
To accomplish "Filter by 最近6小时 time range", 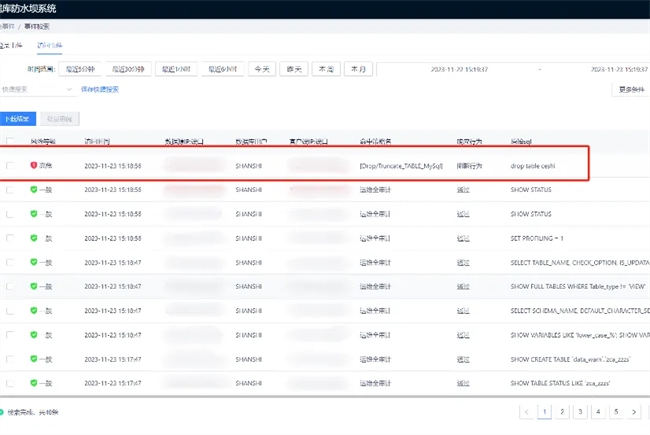I will coord(223,69).
